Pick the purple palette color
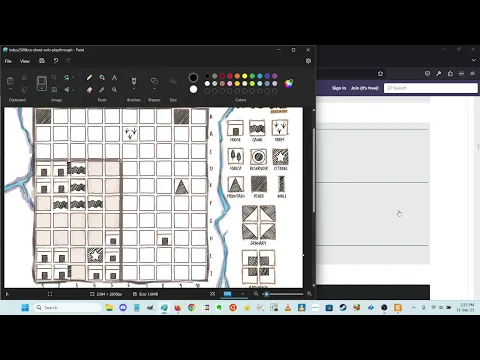 (275, 76)
